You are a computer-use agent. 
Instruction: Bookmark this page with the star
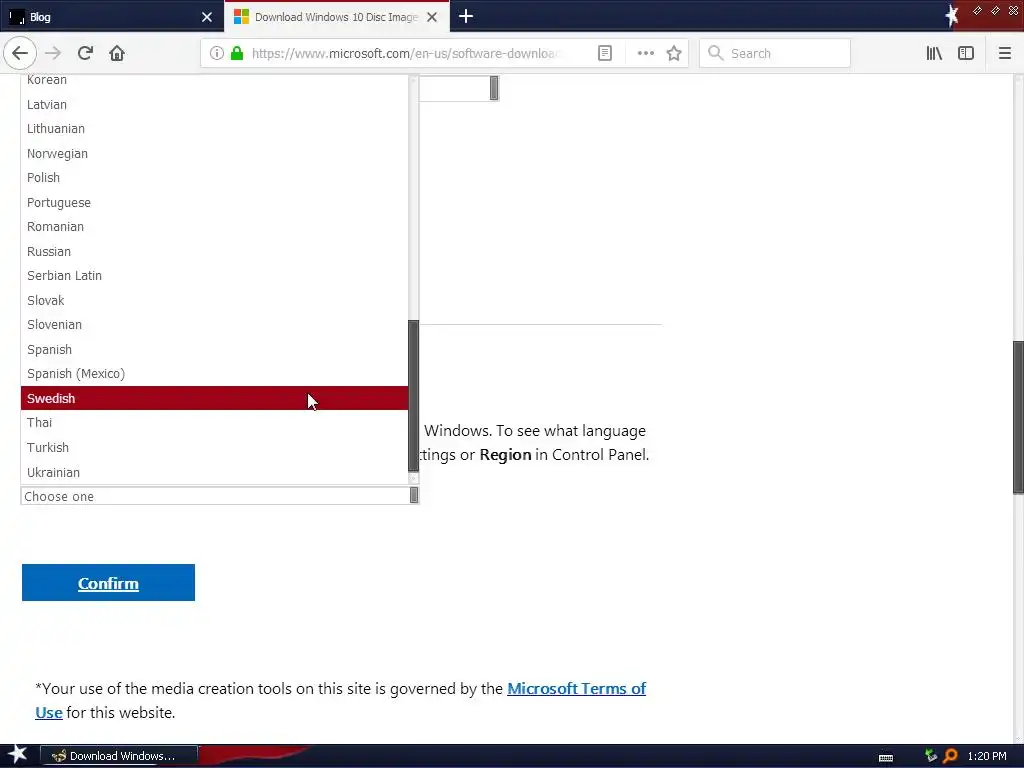(674, 53)
